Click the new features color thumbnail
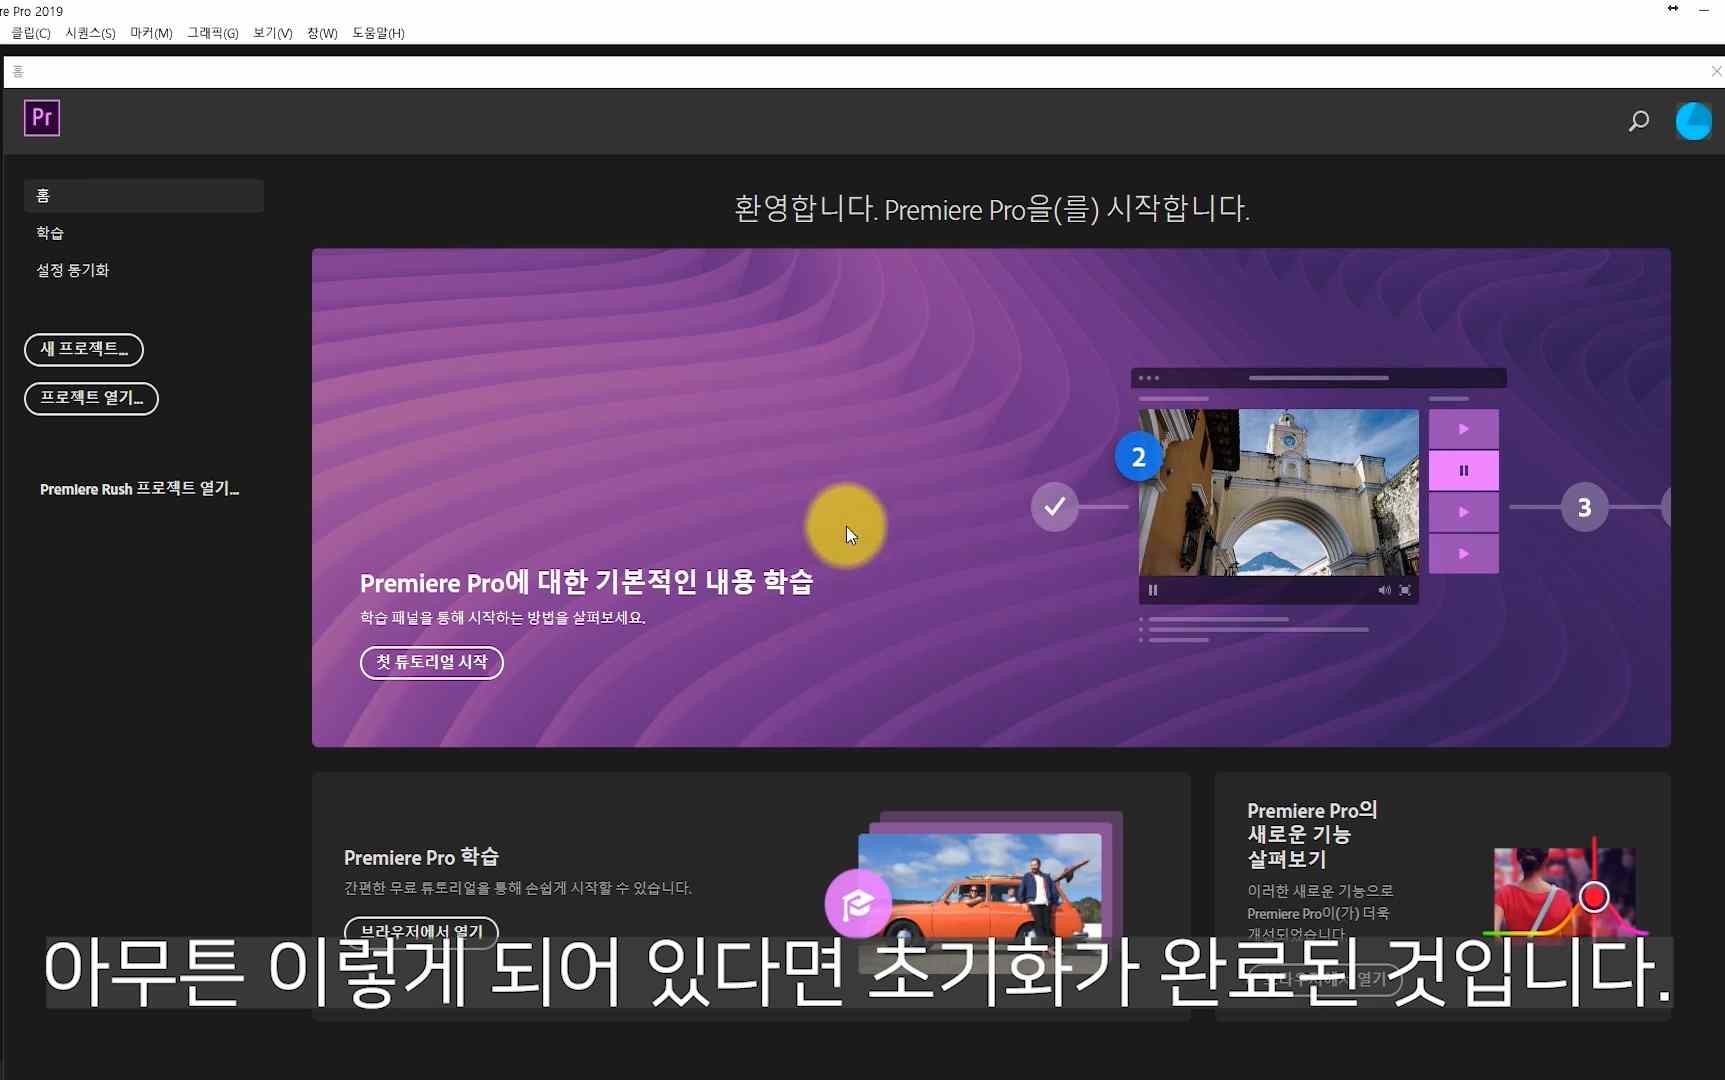1725x1080 pixels. 1565,892
